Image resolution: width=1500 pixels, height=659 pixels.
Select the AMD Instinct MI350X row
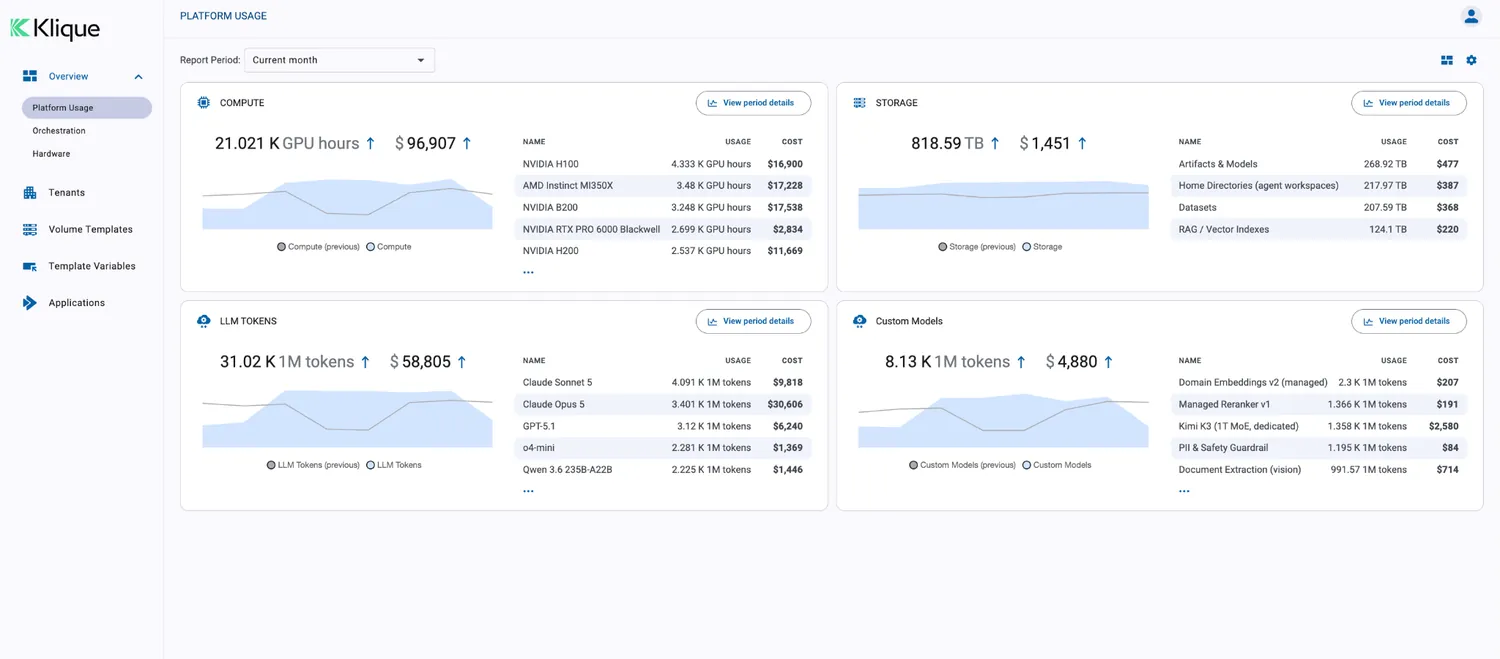(x=663, y=186)
